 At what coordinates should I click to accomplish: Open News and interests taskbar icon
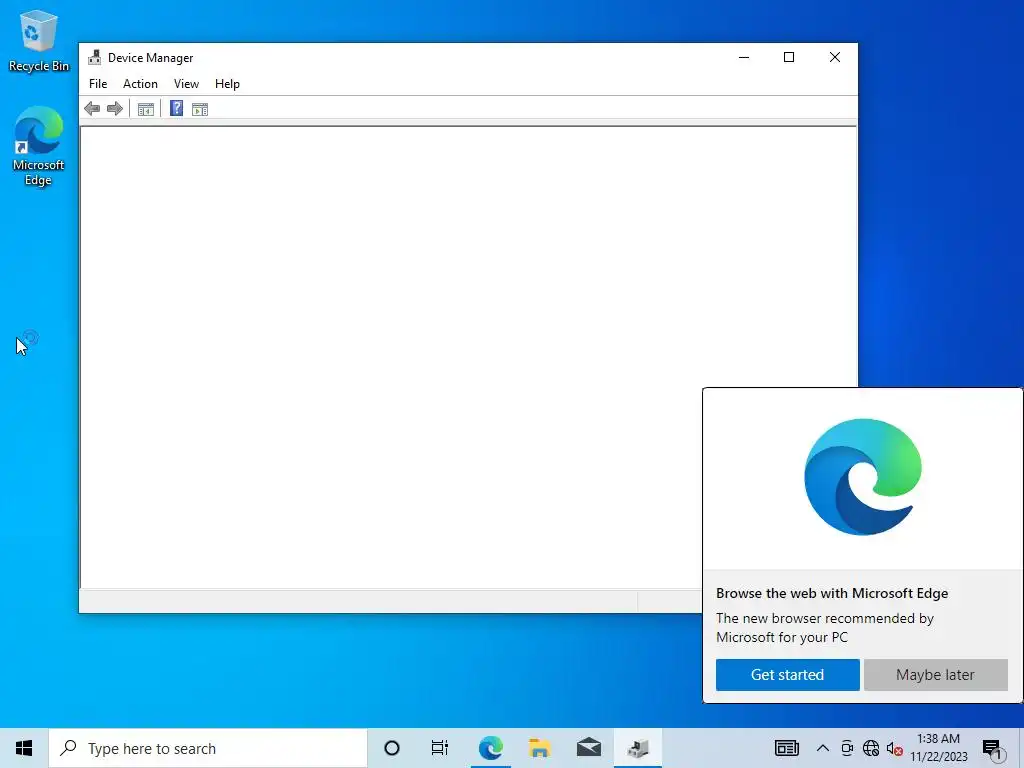[x=786, y=748]
